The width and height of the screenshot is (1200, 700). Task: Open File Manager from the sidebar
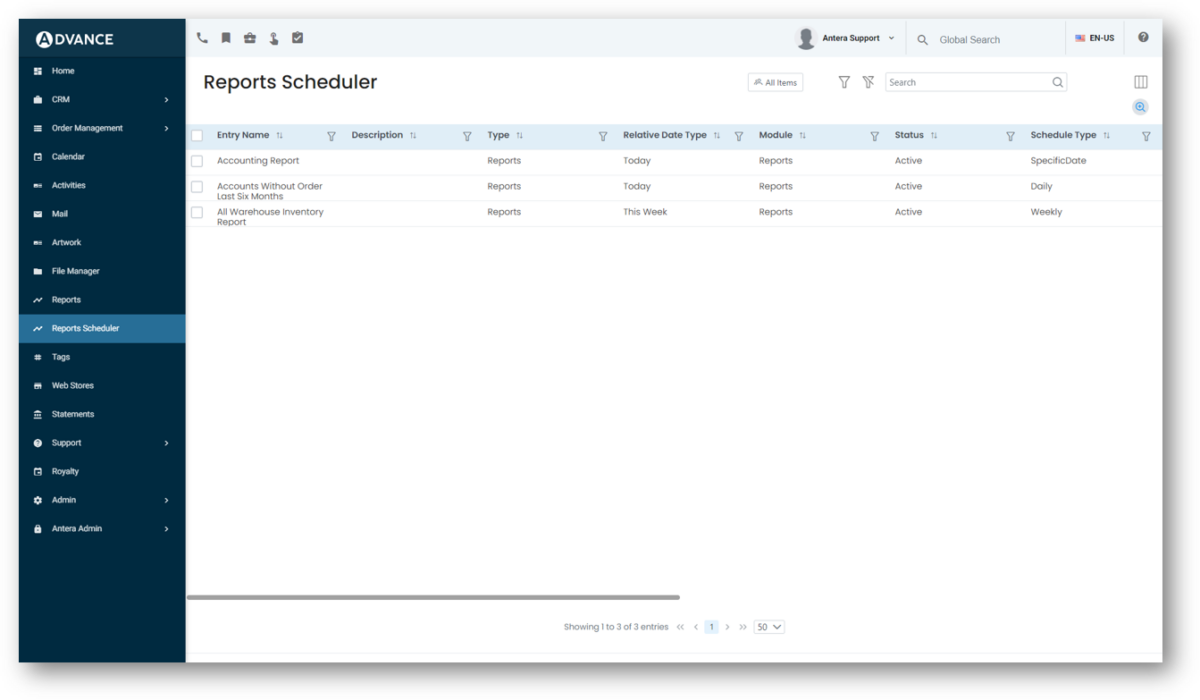click(75, 270)
